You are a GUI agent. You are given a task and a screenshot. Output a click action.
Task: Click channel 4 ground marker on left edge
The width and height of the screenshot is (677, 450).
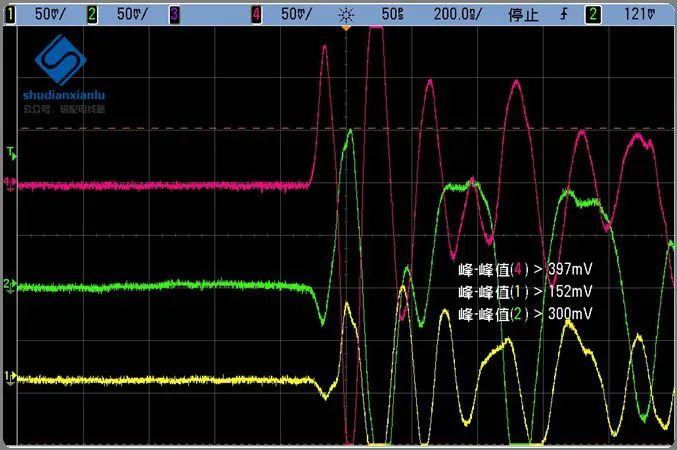point(9,184)
